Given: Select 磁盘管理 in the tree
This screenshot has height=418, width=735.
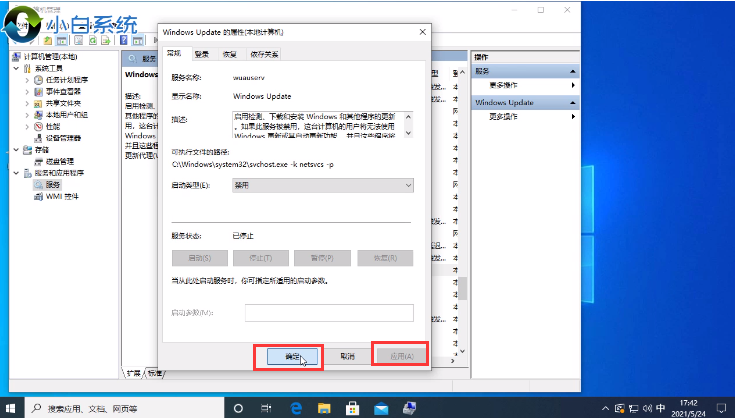Looking at the screenshot, I should pyautogui.click(x=60, y=162).
